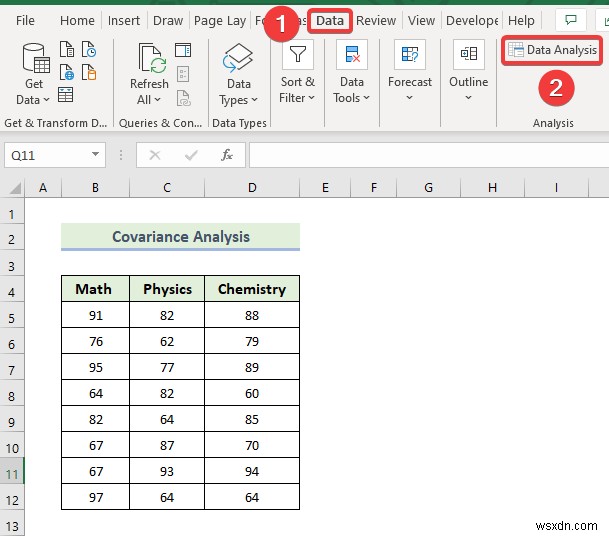Expand the Get Data dropdown arrow
Image resolution: width=609 pixels, height=536 pixels.
tap(46, 100)
